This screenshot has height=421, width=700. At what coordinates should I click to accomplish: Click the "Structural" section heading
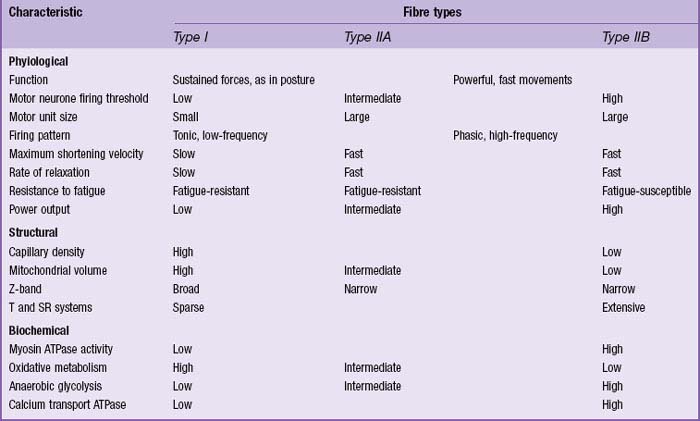click(x=32, y=234)
